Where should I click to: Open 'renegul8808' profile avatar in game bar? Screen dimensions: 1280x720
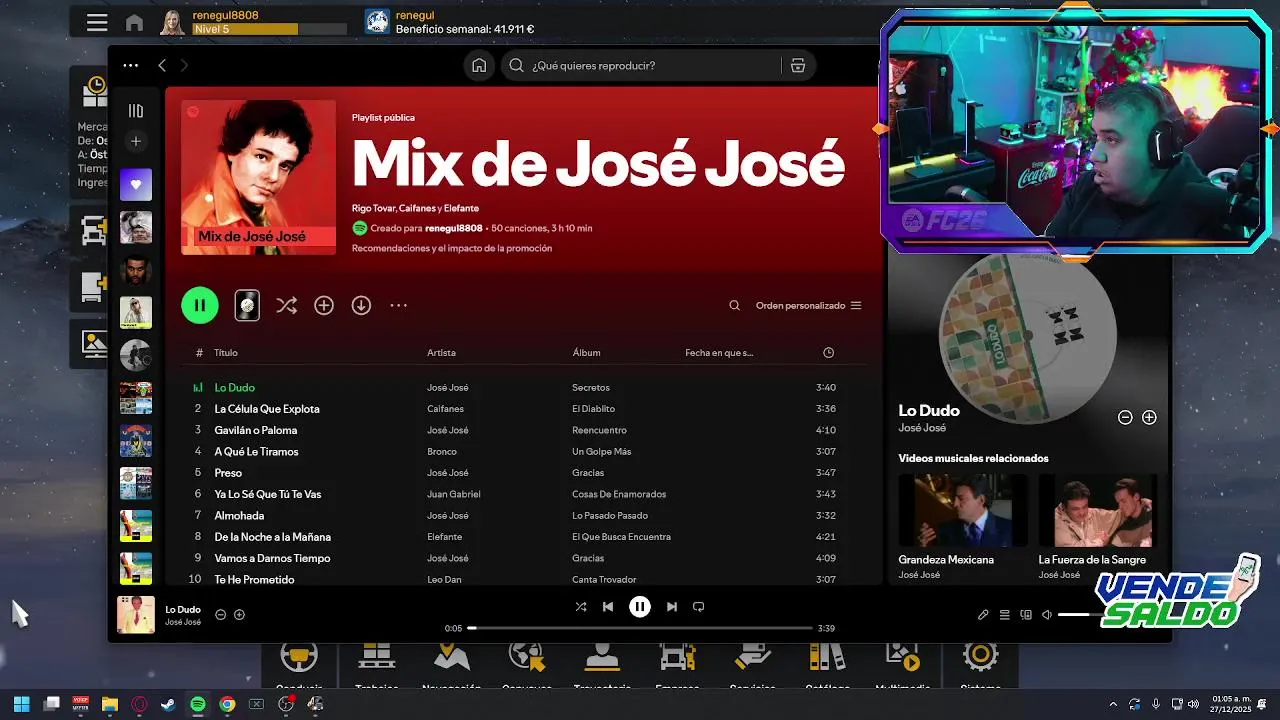point(172,22)
